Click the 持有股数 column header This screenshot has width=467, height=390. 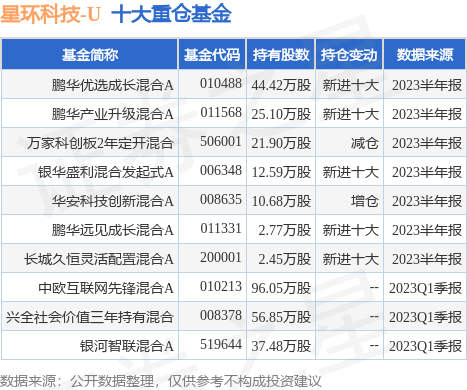(281, 55)
